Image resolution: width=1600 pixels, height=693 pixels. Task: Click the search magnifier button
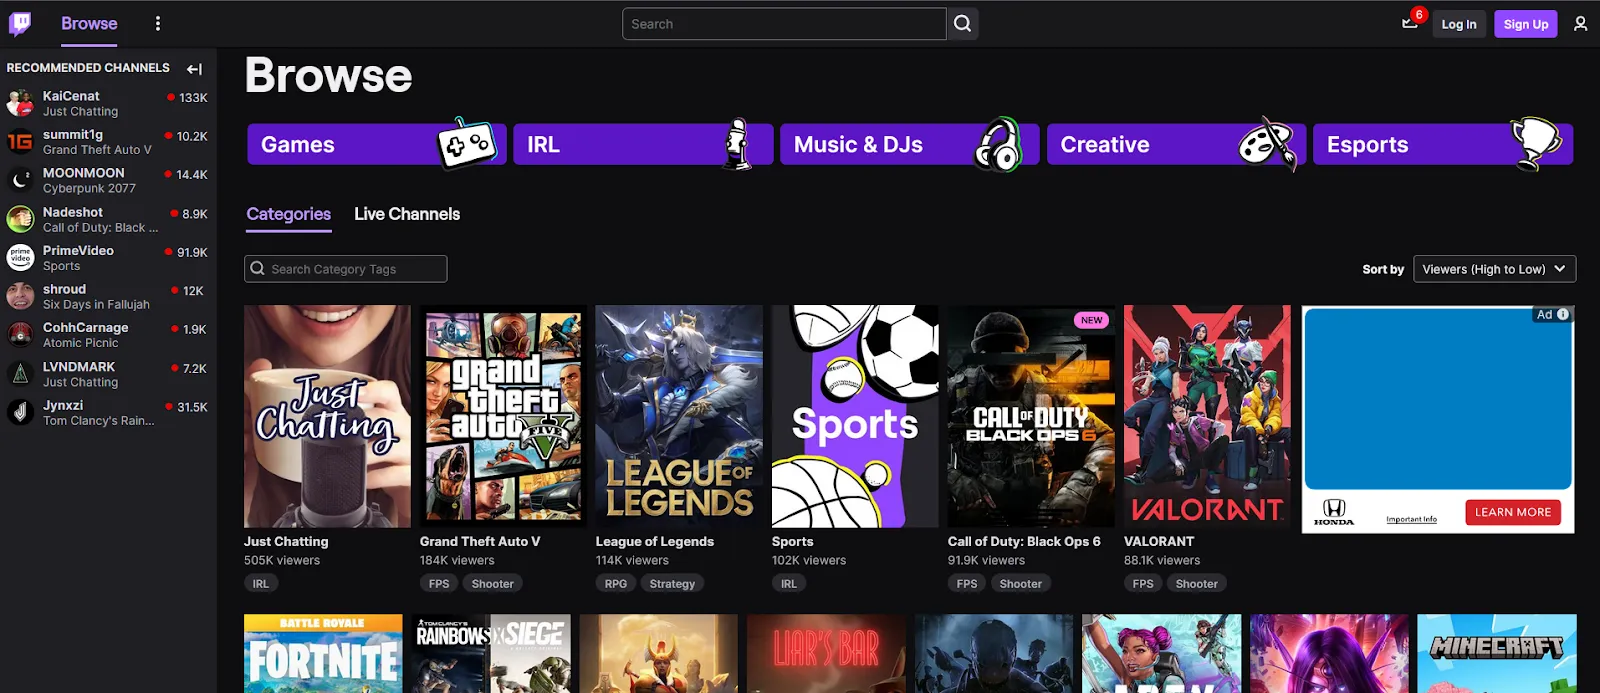(962, 24)
